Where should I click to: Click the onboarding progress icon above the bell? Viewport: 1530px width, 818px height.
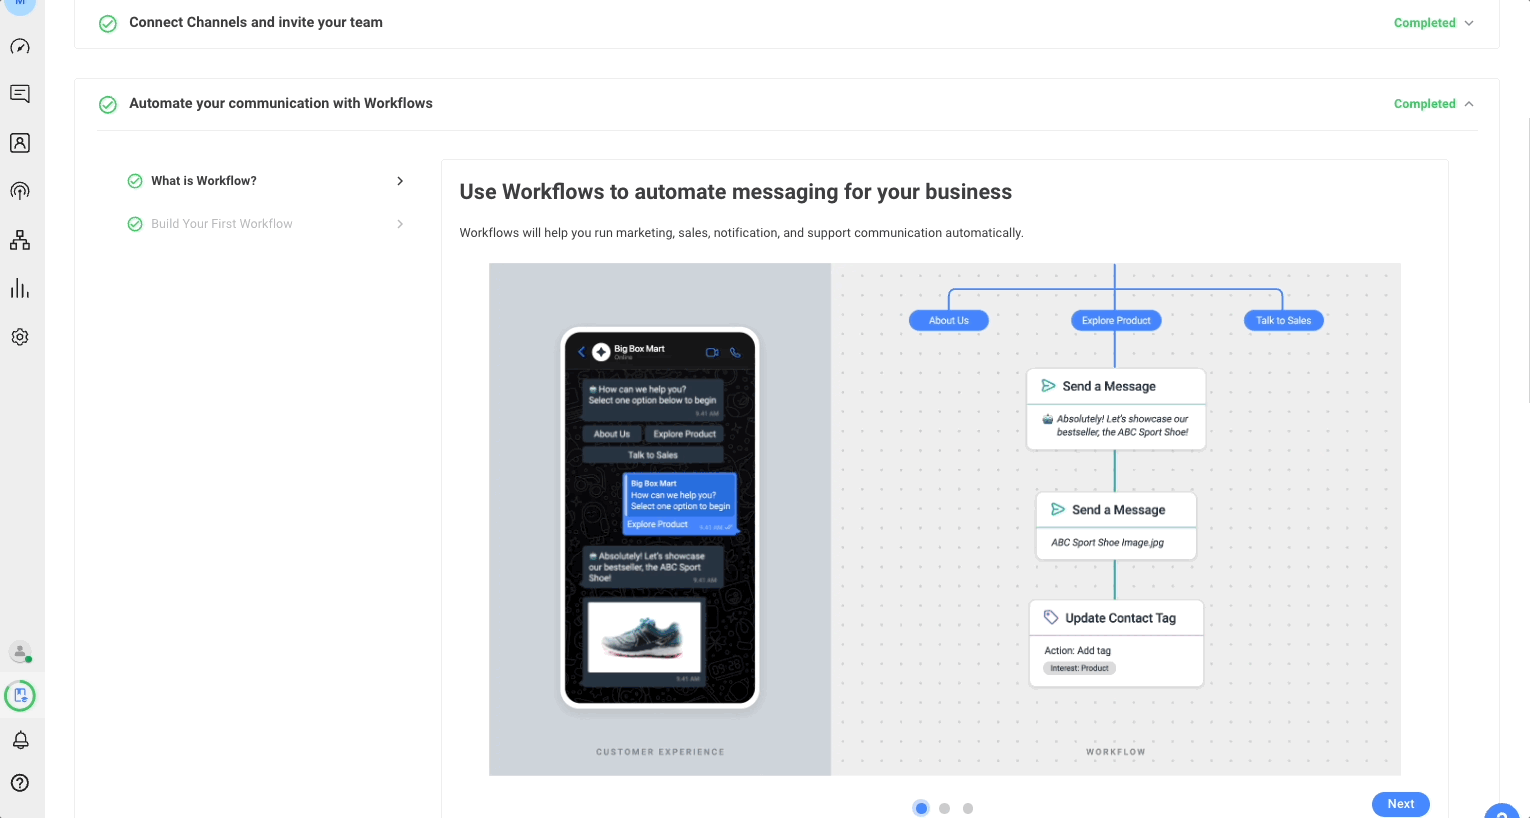tap(20, 695)
